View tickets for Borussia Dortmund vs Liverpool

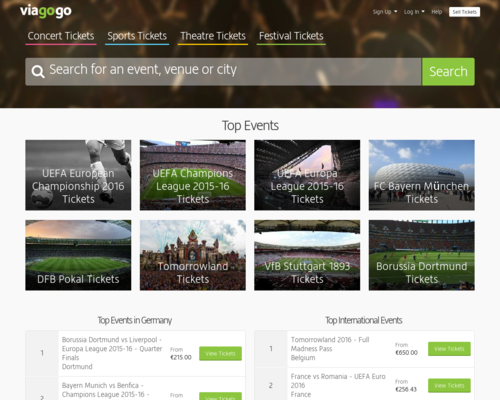[220, 353]
